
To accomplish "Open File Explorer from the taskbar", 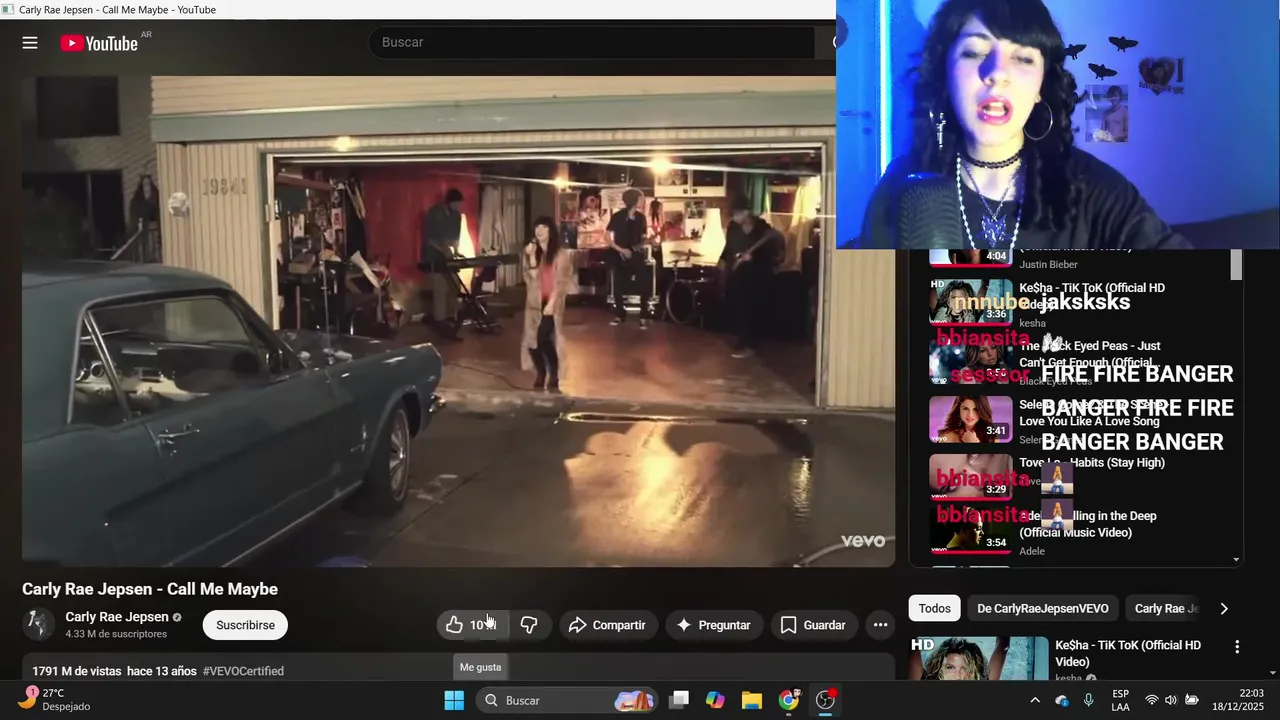I will coord(752,700).
